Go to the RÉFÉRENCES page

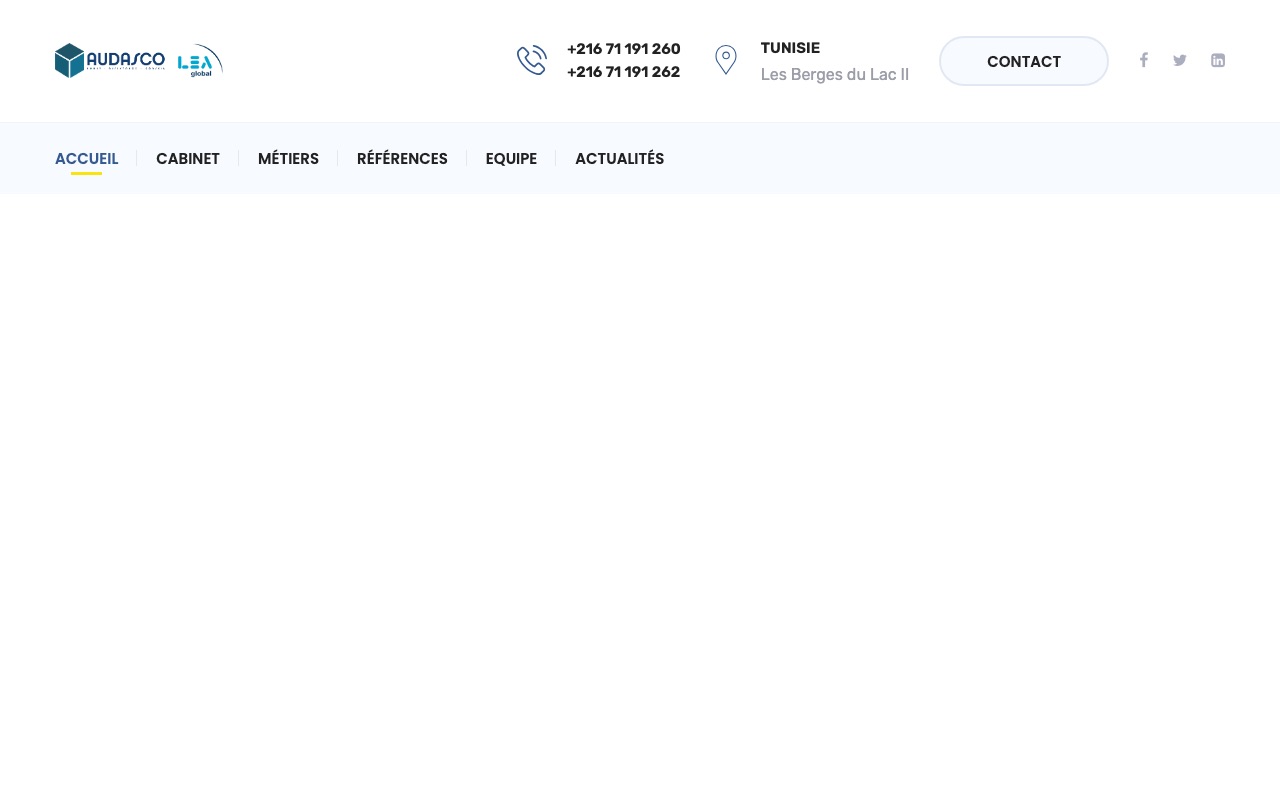point(402,158)
